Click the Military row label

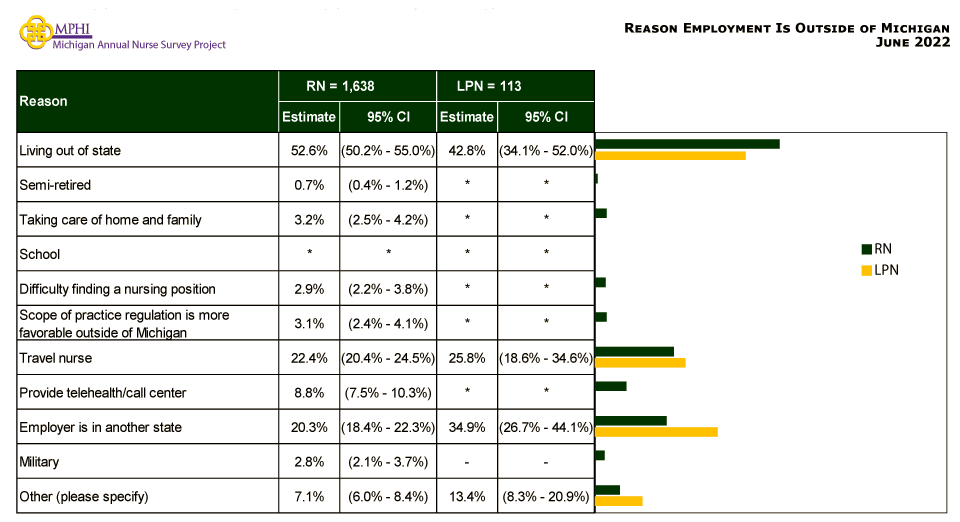coord(39,462)
